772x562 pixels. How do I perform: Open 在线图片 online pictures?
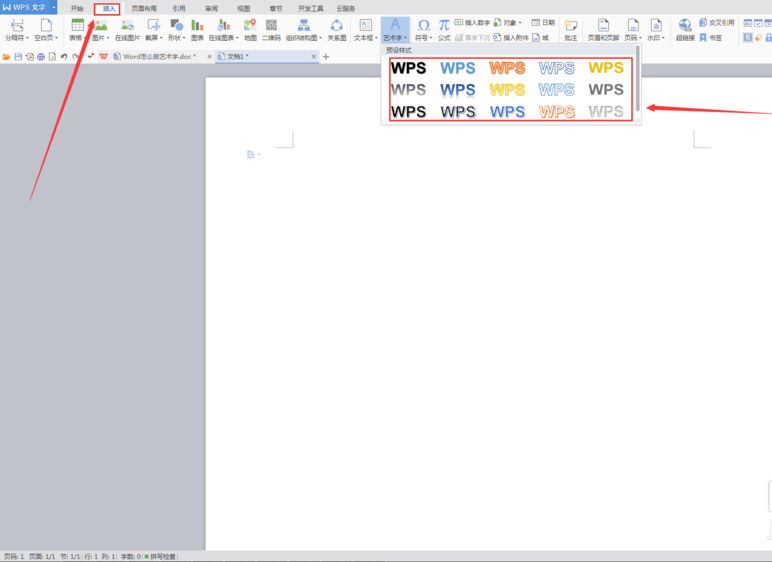pos(127,30)
